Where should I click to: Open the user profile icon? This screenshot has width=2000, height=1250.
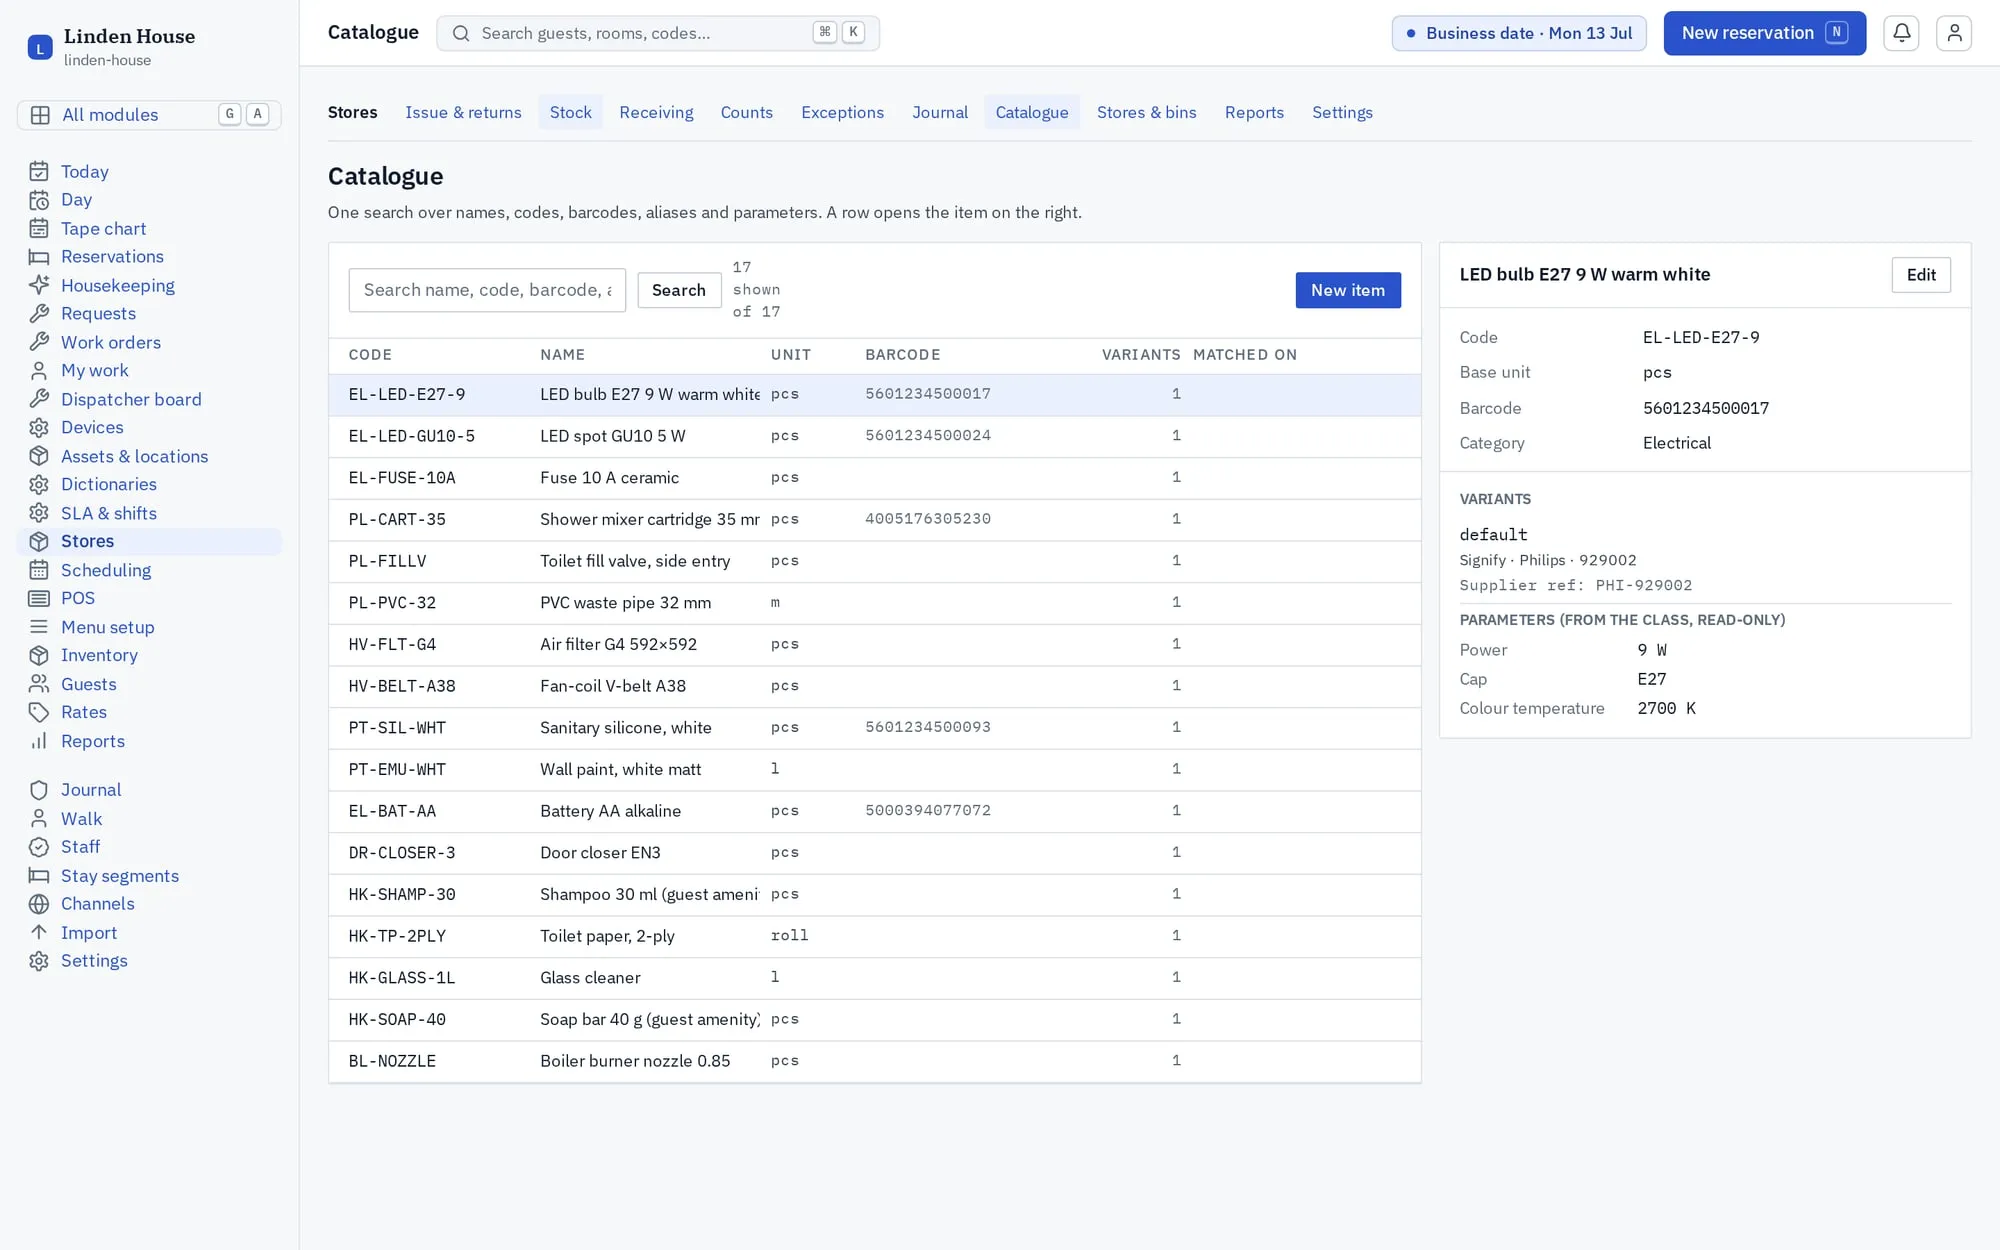tap(1953, 33)
